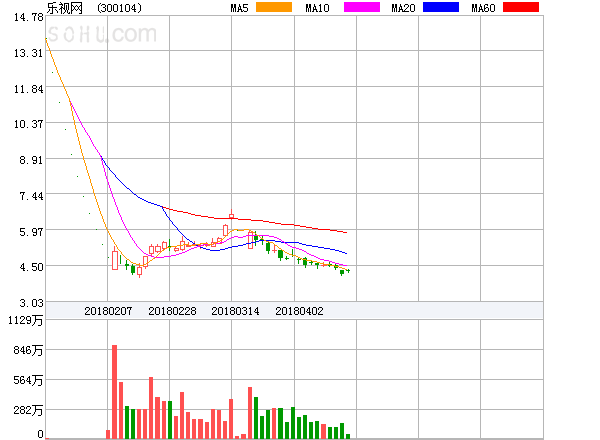Click the highest candlestick touching the MA60 line
This screenshot has height=440, width=600.
pos(232,215)
